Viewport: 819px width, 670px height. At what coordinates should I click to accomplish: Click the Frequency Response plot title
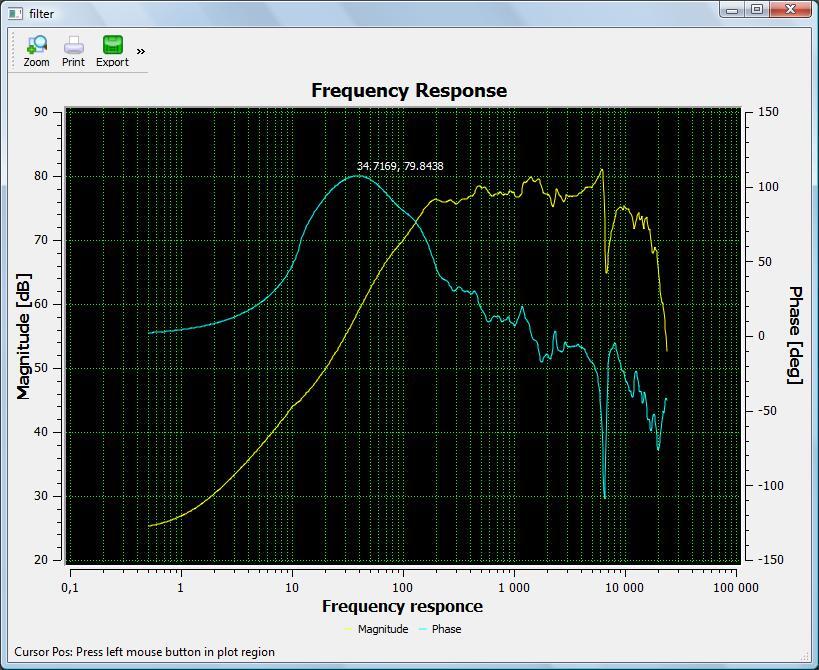[x=409, y=90]
